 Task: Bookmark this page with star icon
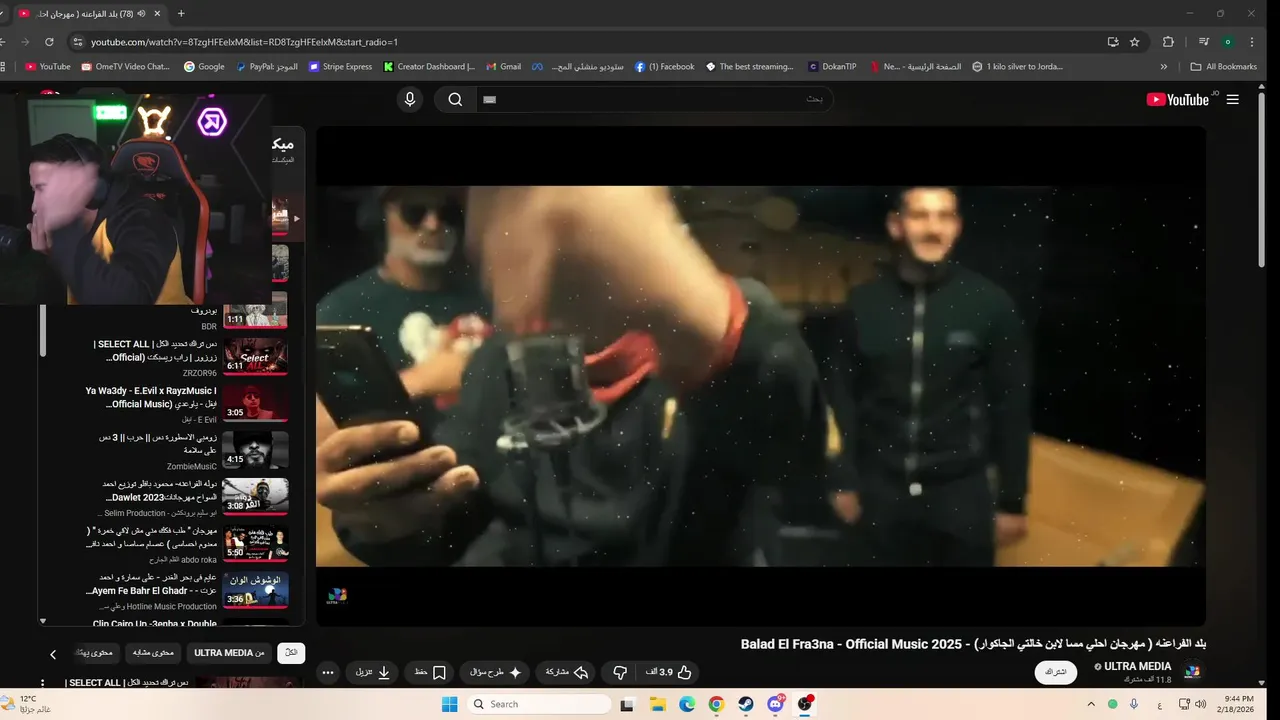[1134, 42]
